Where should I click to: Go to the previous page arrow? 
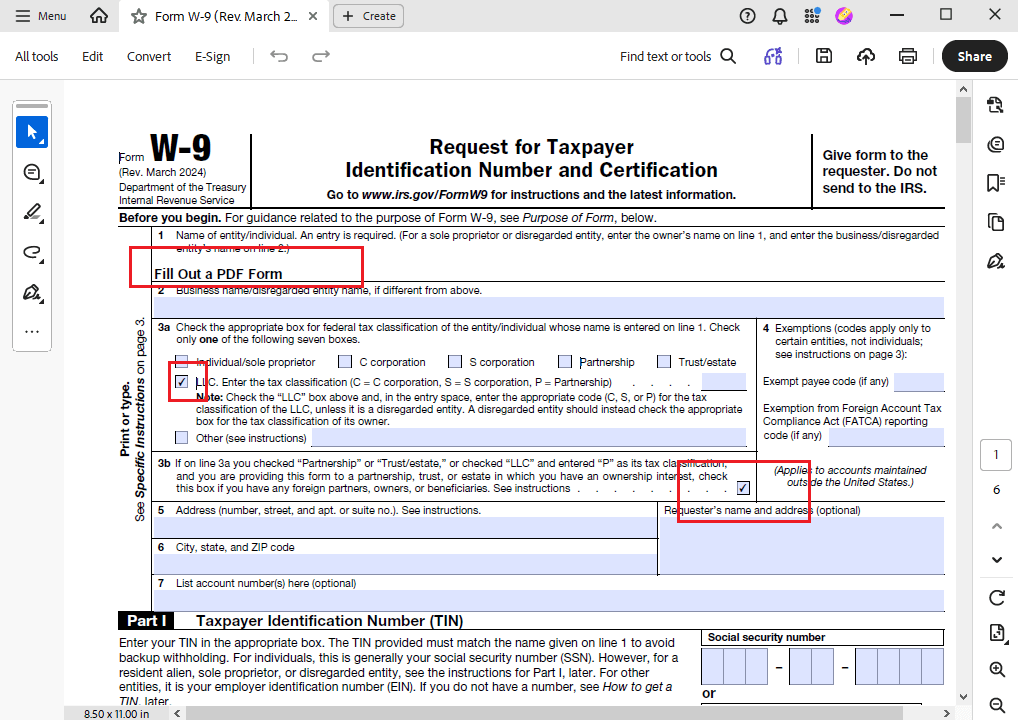tap(997, 526)
